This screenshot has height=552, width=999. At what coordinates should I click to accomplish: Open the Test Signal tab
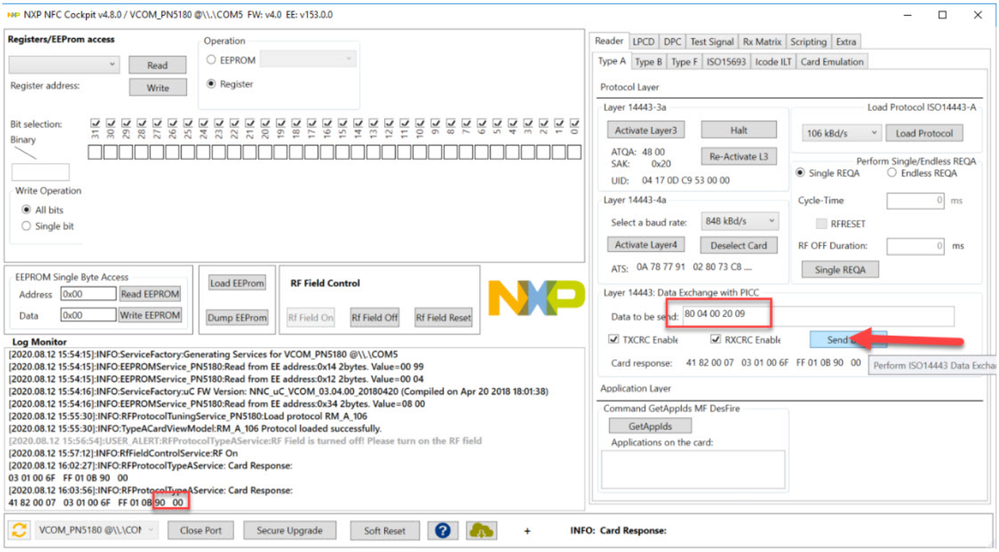(712, 41)
